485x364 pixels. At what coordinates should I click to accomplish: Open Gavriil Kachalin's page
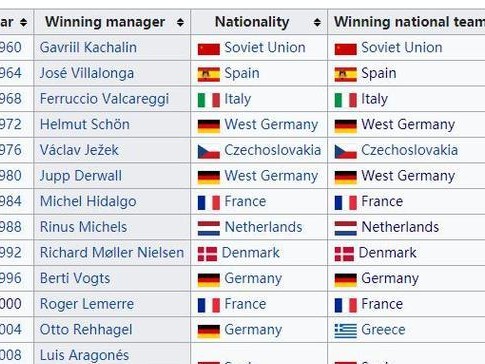88,47
